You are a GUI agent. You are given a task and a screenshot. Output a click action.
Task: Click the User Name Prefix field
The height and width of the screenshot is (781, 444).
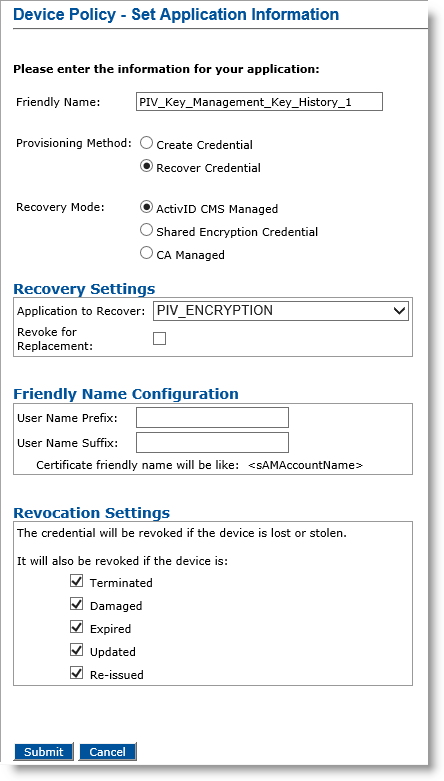(x=212, y=417)
